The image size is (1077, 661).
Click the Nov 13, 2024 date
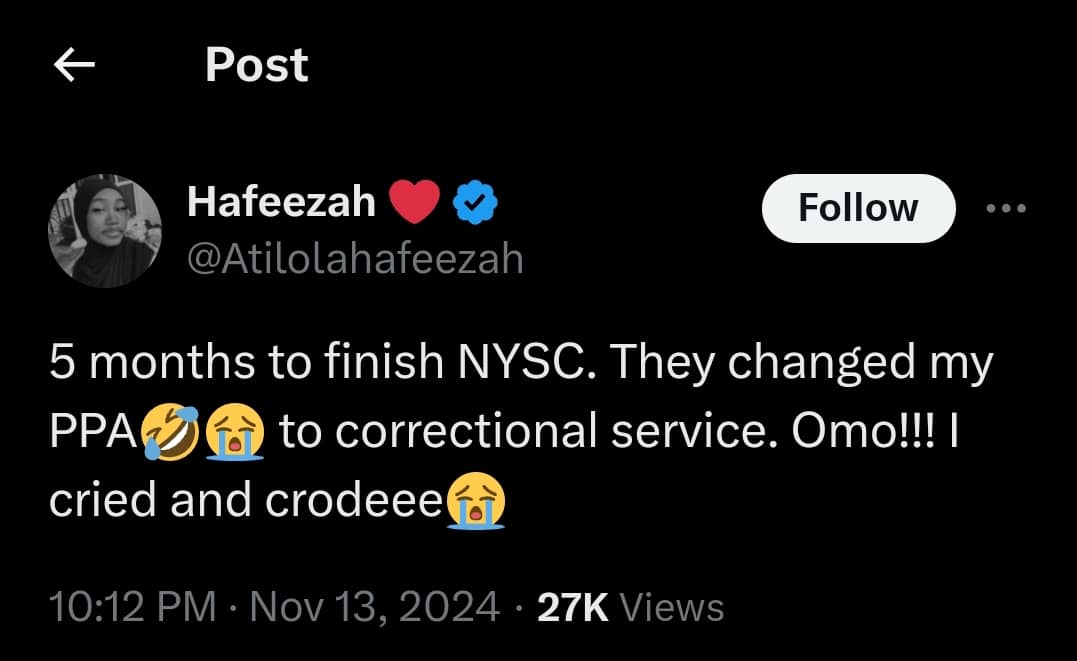[x=375, y=607]
